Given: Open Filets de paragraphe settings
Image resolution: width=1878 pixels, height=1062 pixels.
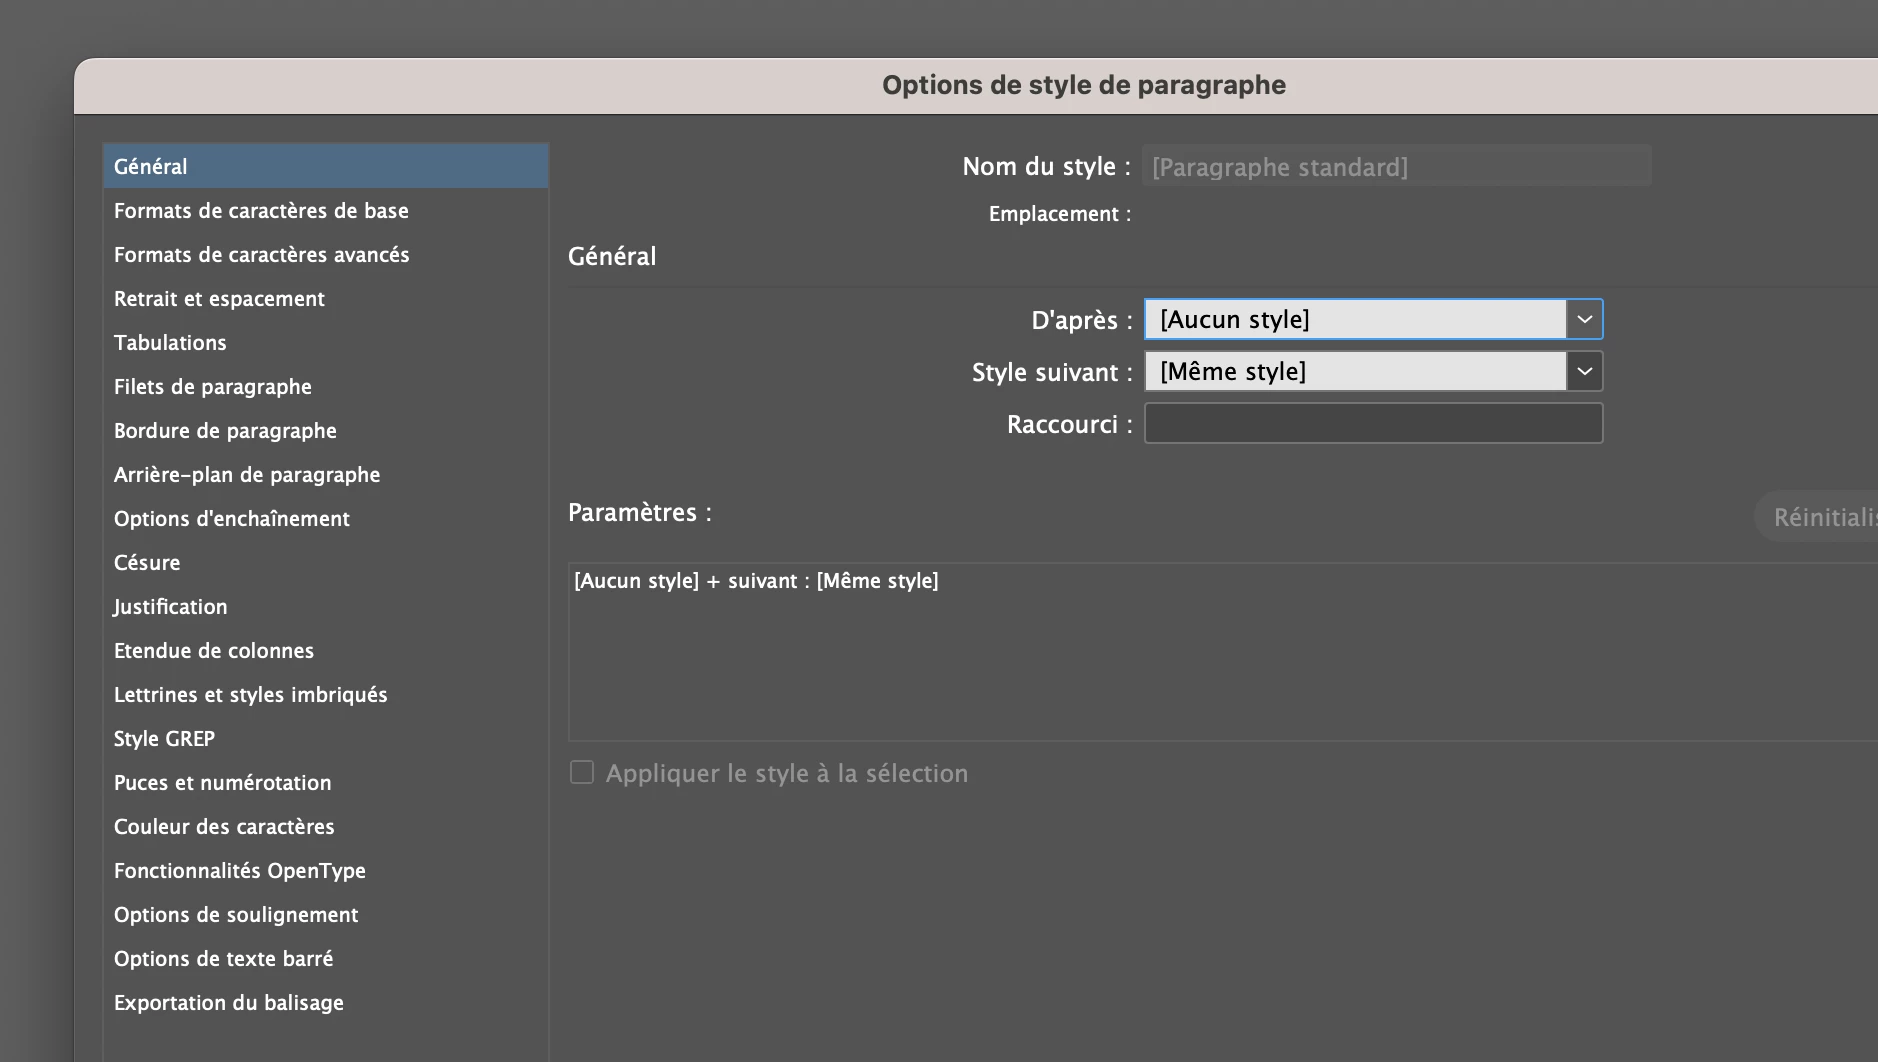Looking at the screenshot, I should pos(212,387).
